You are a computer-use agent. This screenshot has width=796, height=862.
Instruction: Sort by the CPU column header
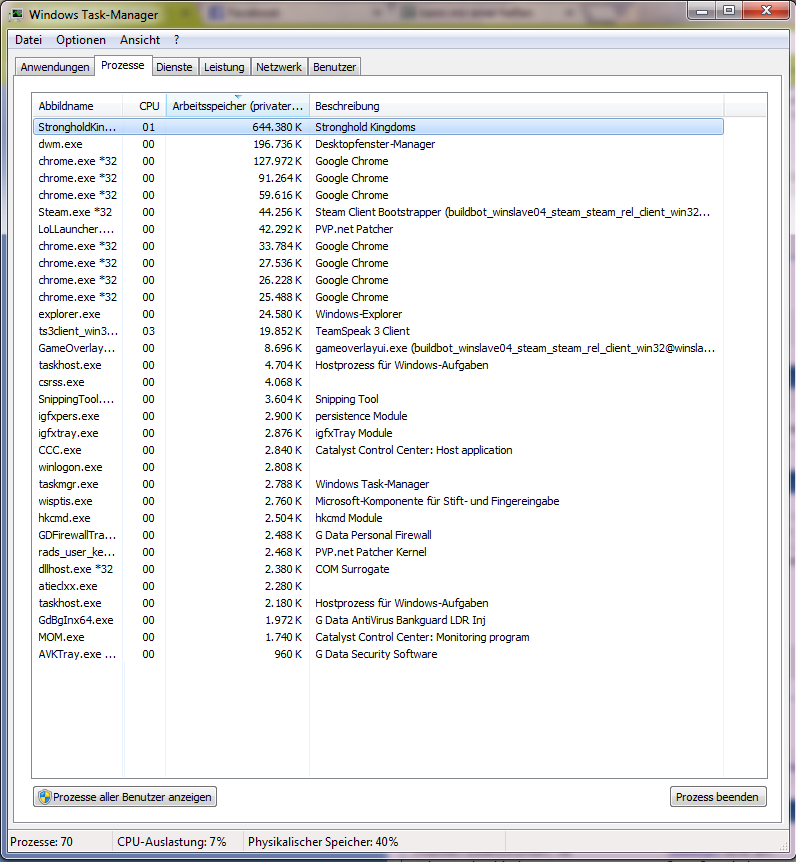point(145,106)
